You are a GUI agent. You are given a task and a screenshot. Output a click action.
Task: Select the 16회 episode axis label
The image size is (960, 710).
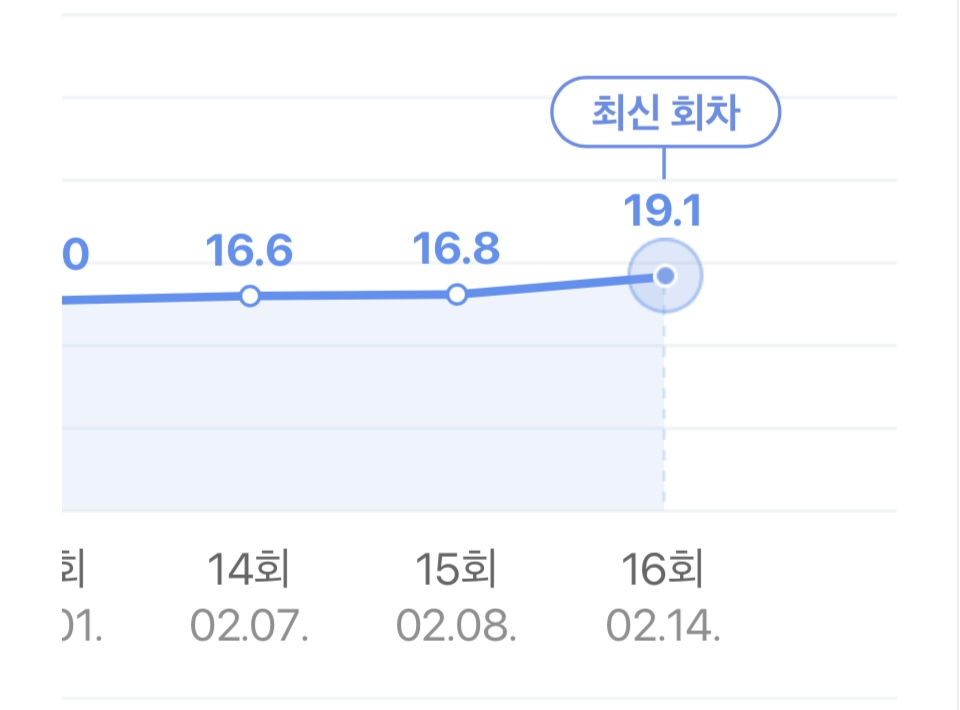click(663, 571)
